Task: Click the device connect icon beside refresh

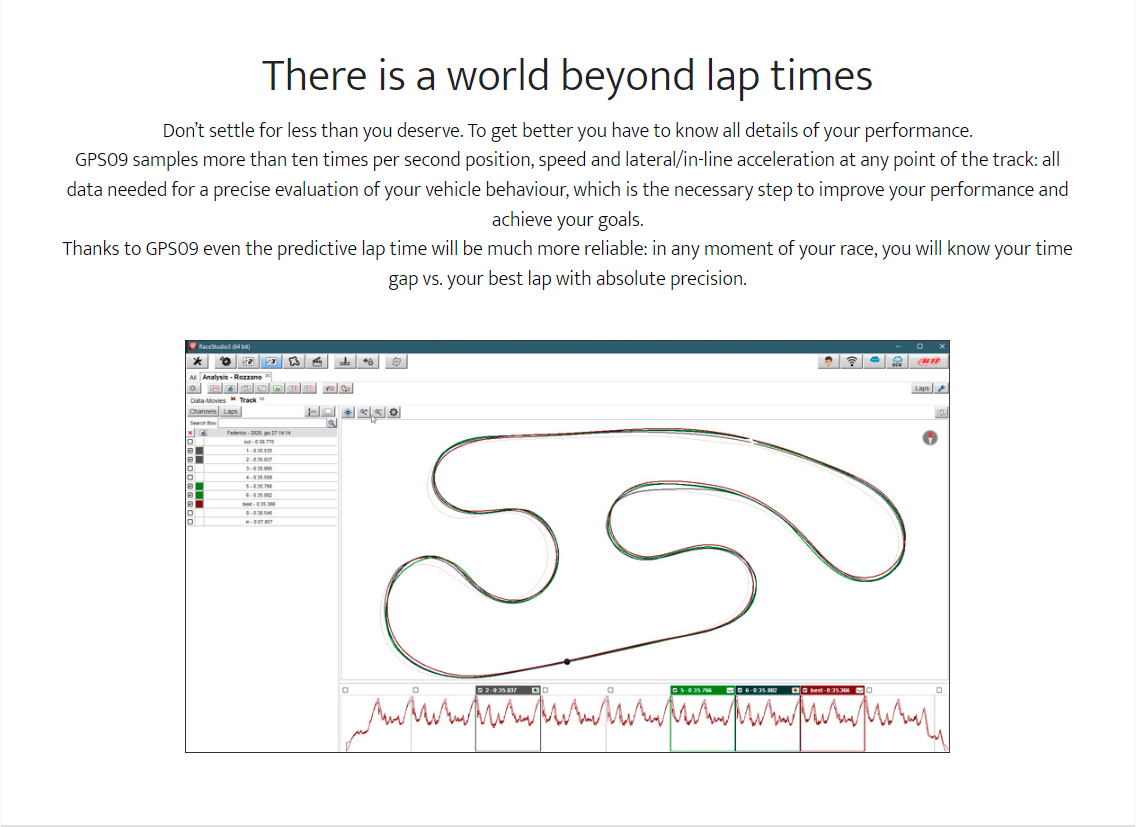Action: [x=368, y=361]
